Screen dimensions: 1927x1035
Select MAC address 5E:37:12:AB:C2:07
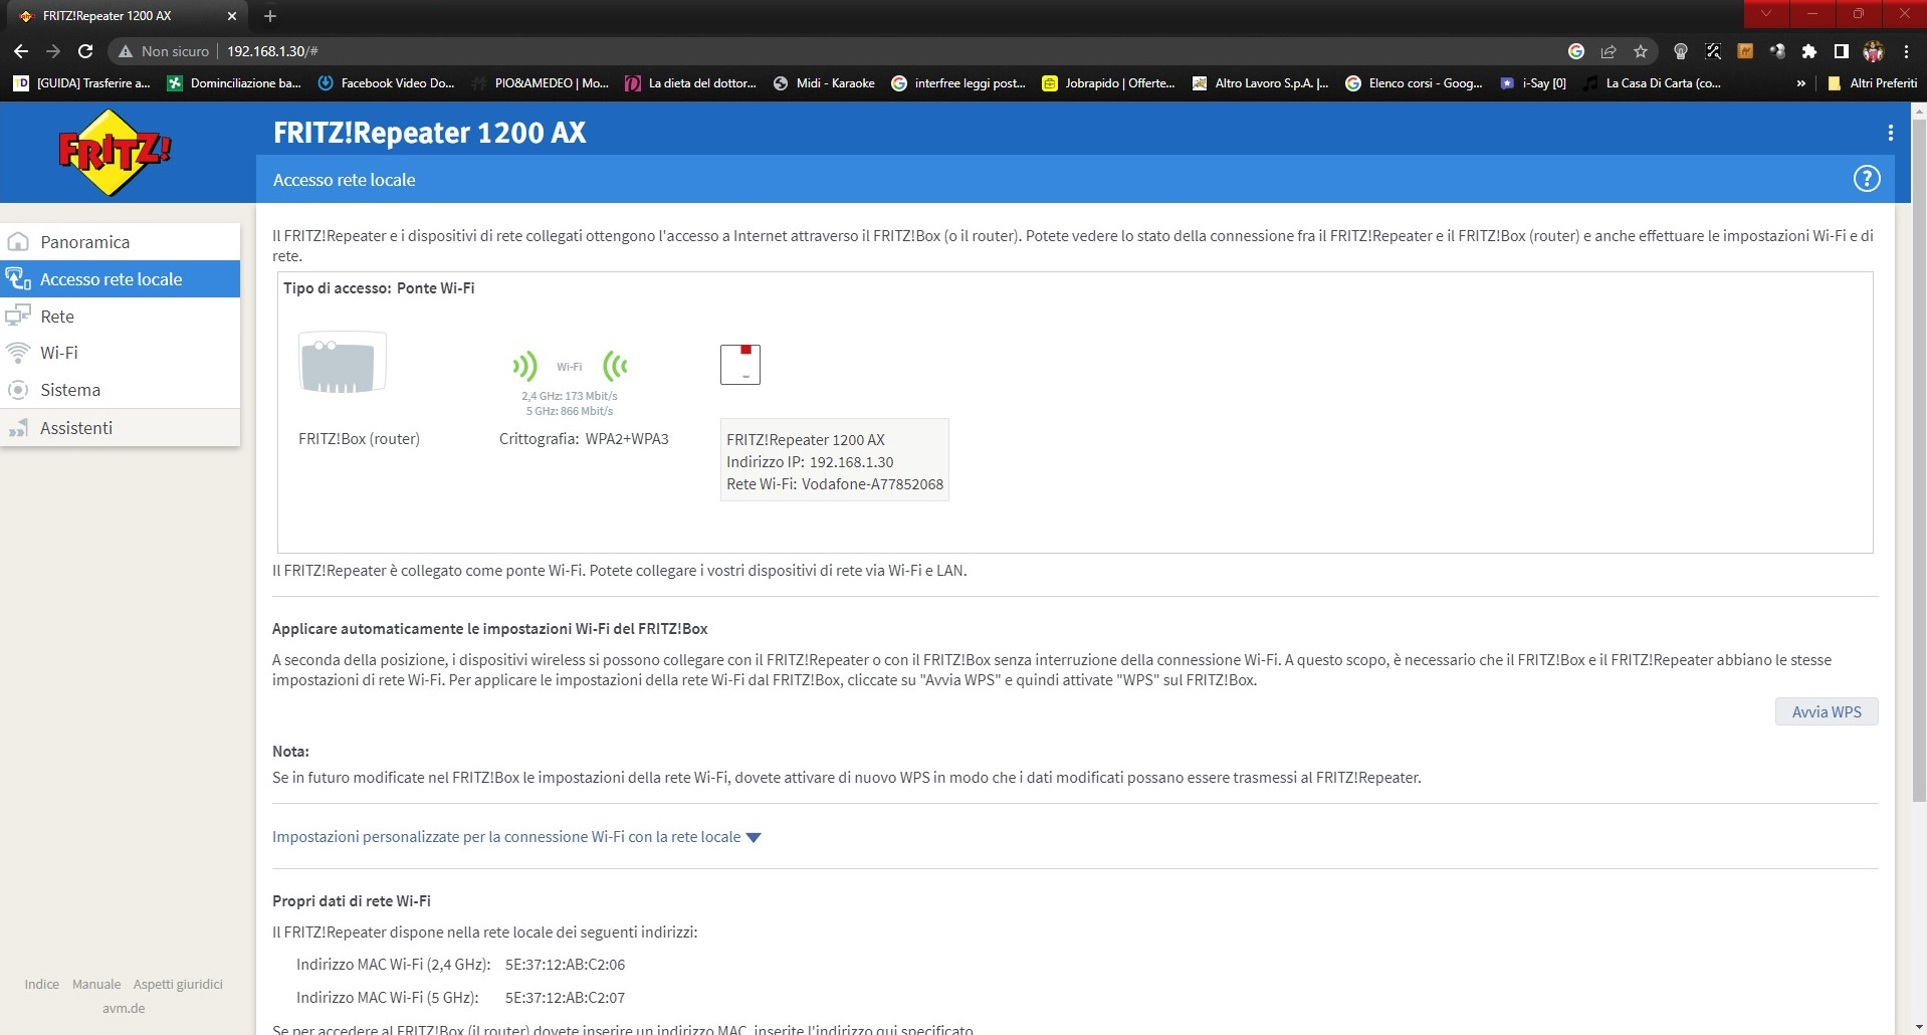(565, 998)
